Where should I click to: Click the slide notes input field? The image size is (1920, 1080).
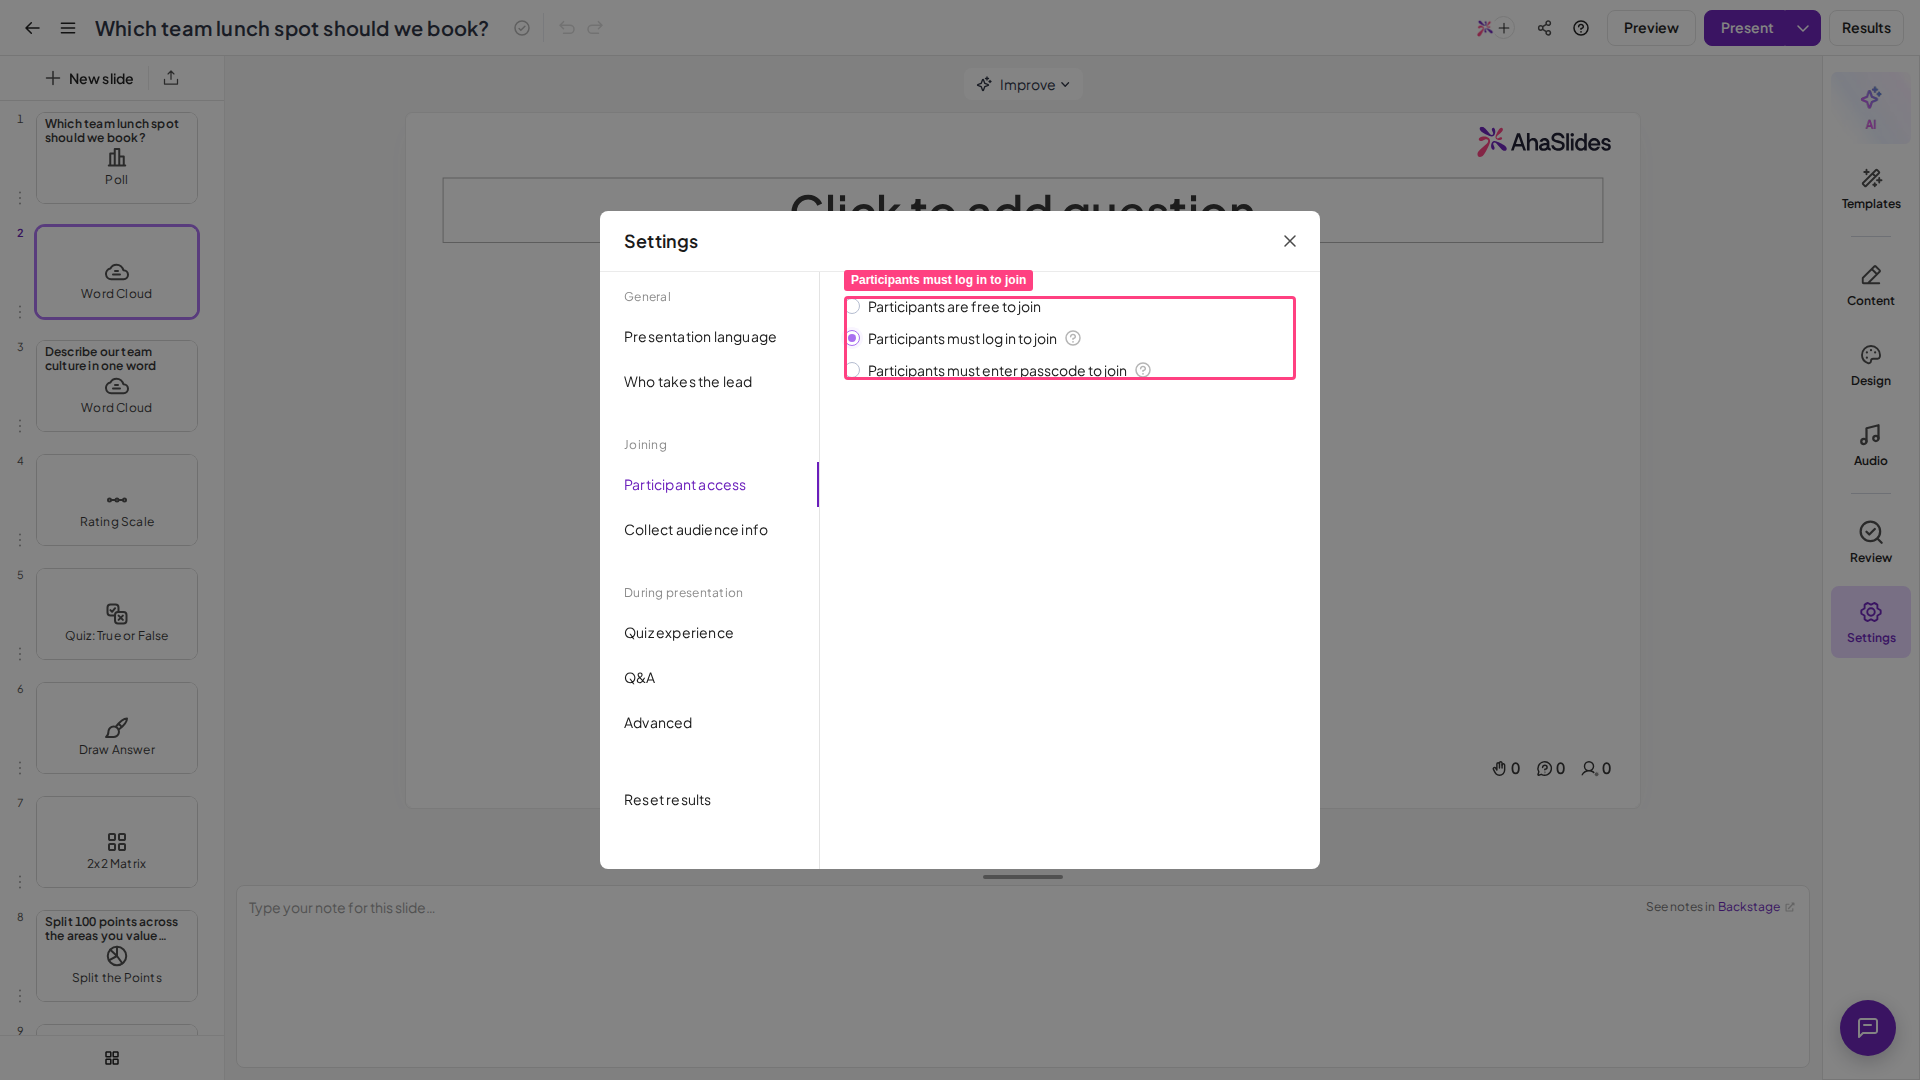(x=1022, y=976)
